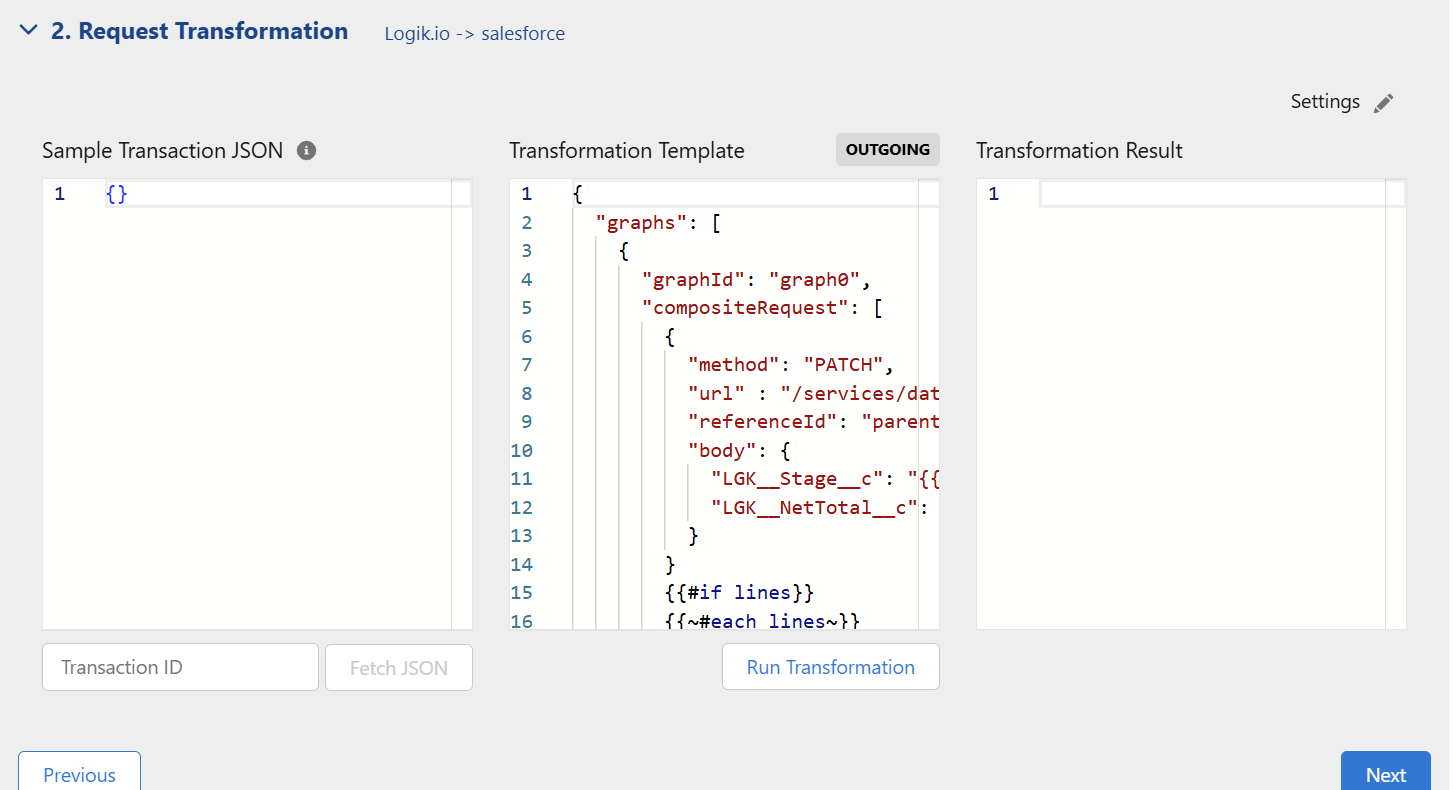1456x790 pixels.
Task: Click the Sample Transaction JSON info icon
Action: pos(307,151)
